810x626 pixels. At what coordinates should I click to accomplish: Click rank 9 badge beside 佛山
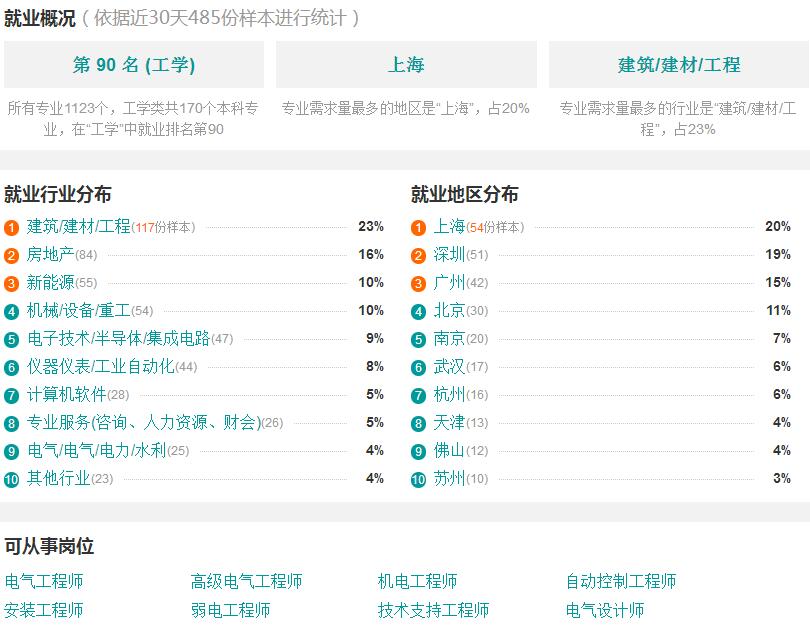pos(418,451)
